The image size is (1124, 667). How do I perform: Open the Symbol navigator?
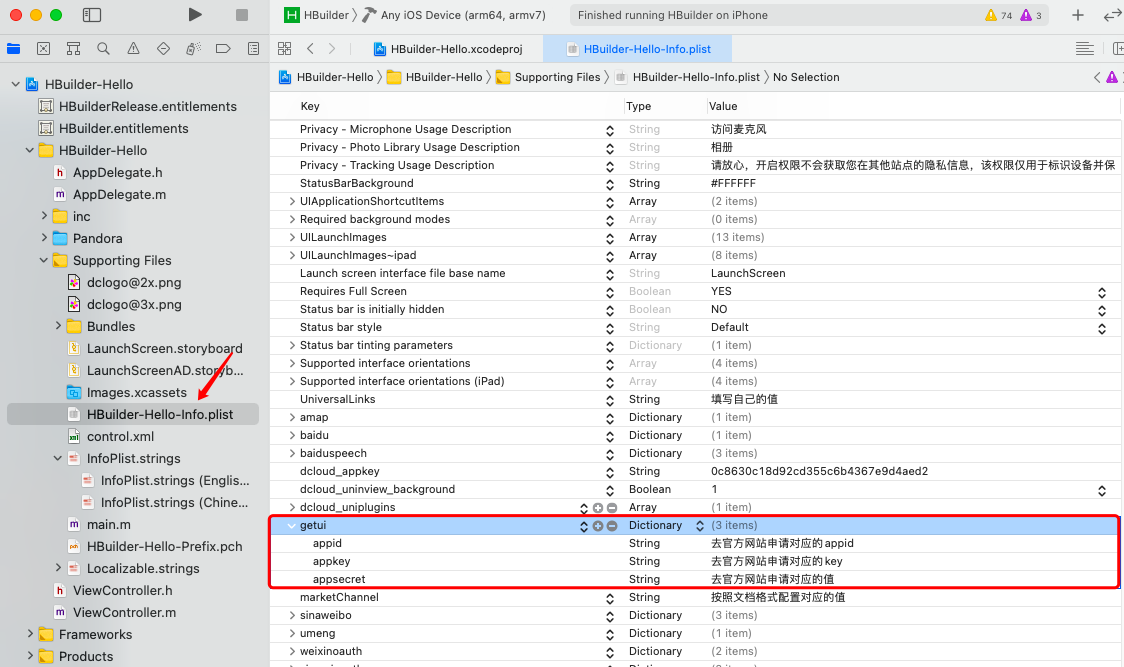73,49
